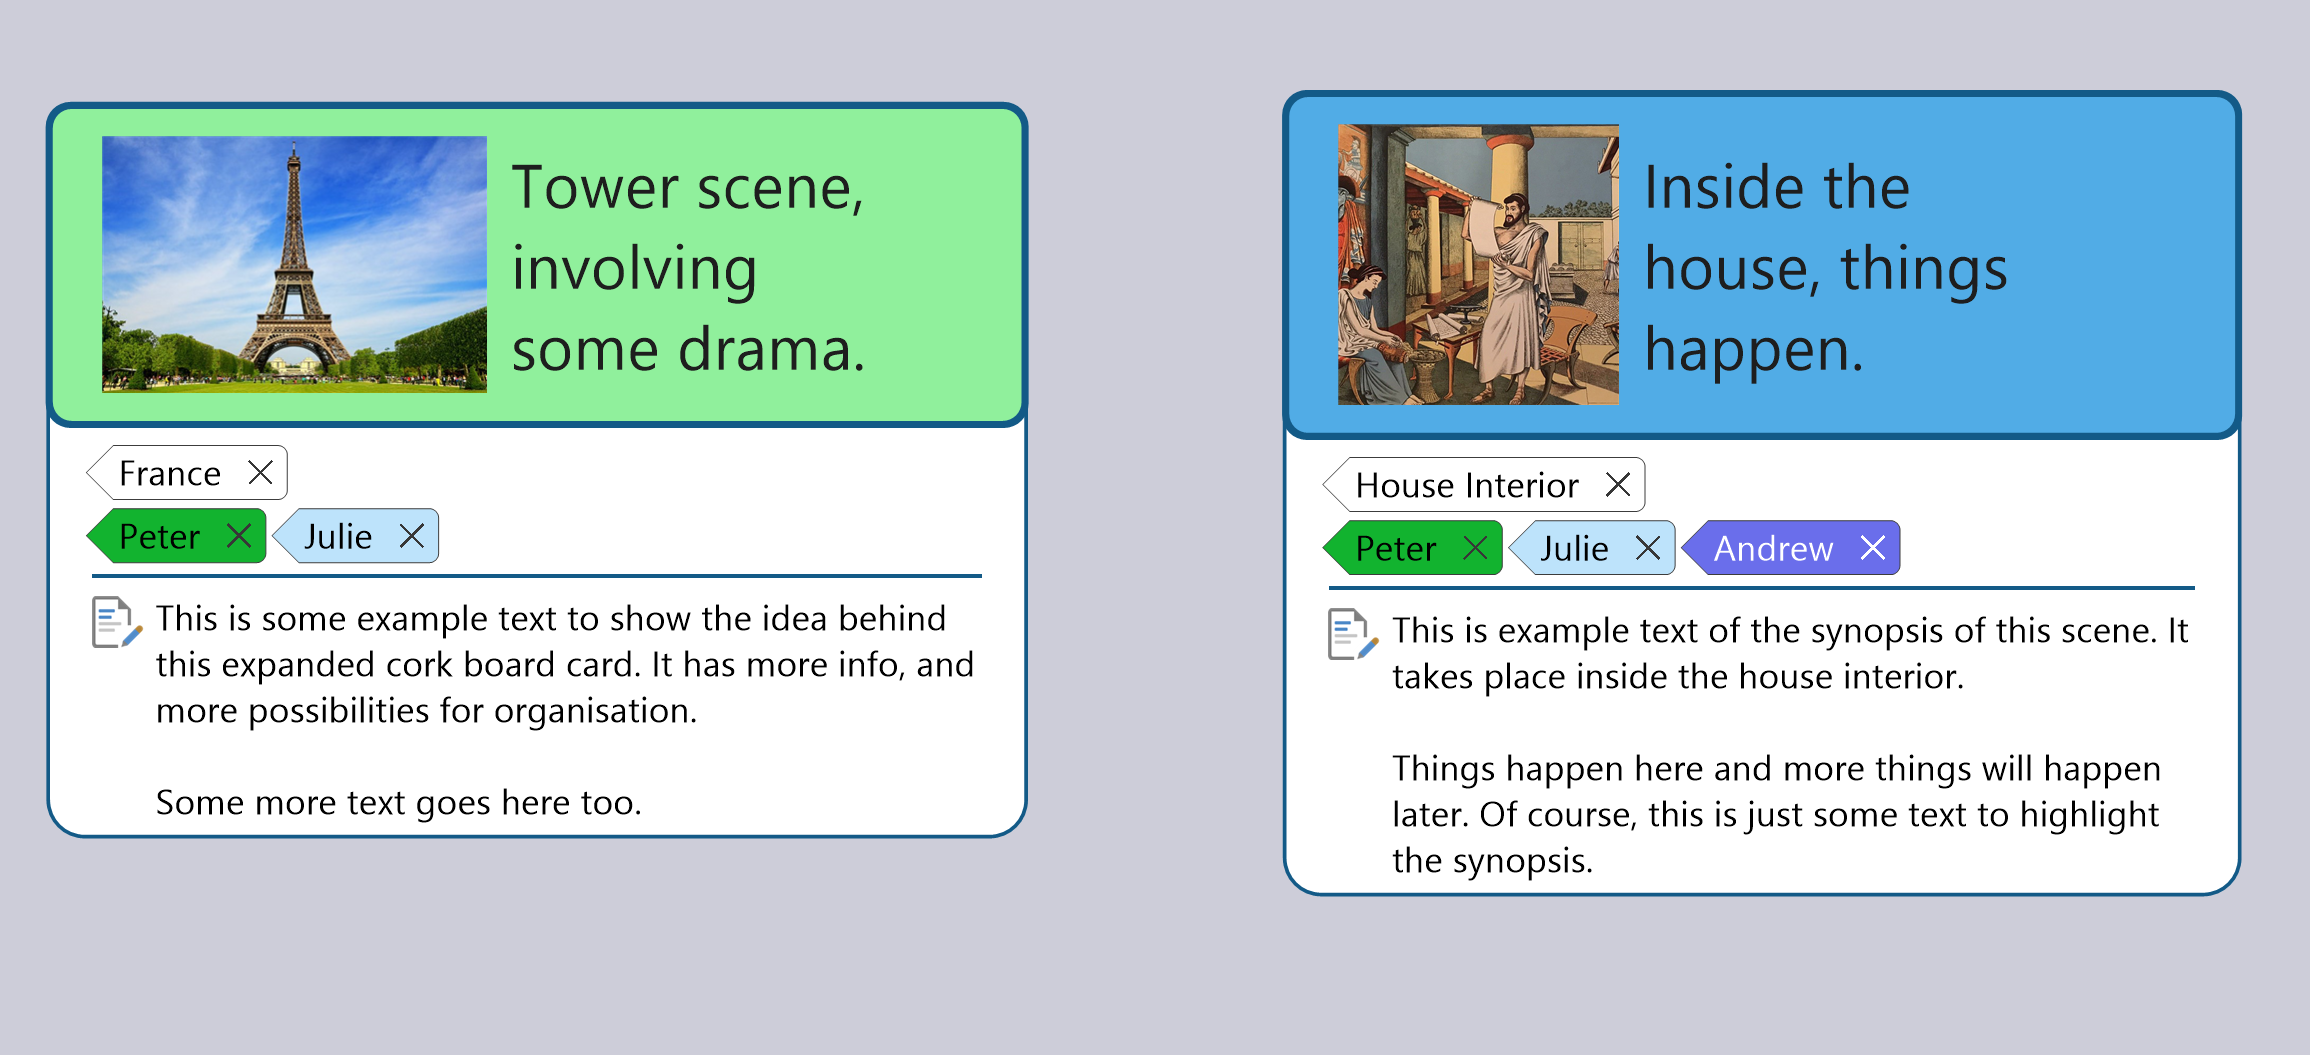Remove Julie tag on Inside the house card
Image resolution: width=2310 pixels, height=1055 pixels.
[1648, 548]
